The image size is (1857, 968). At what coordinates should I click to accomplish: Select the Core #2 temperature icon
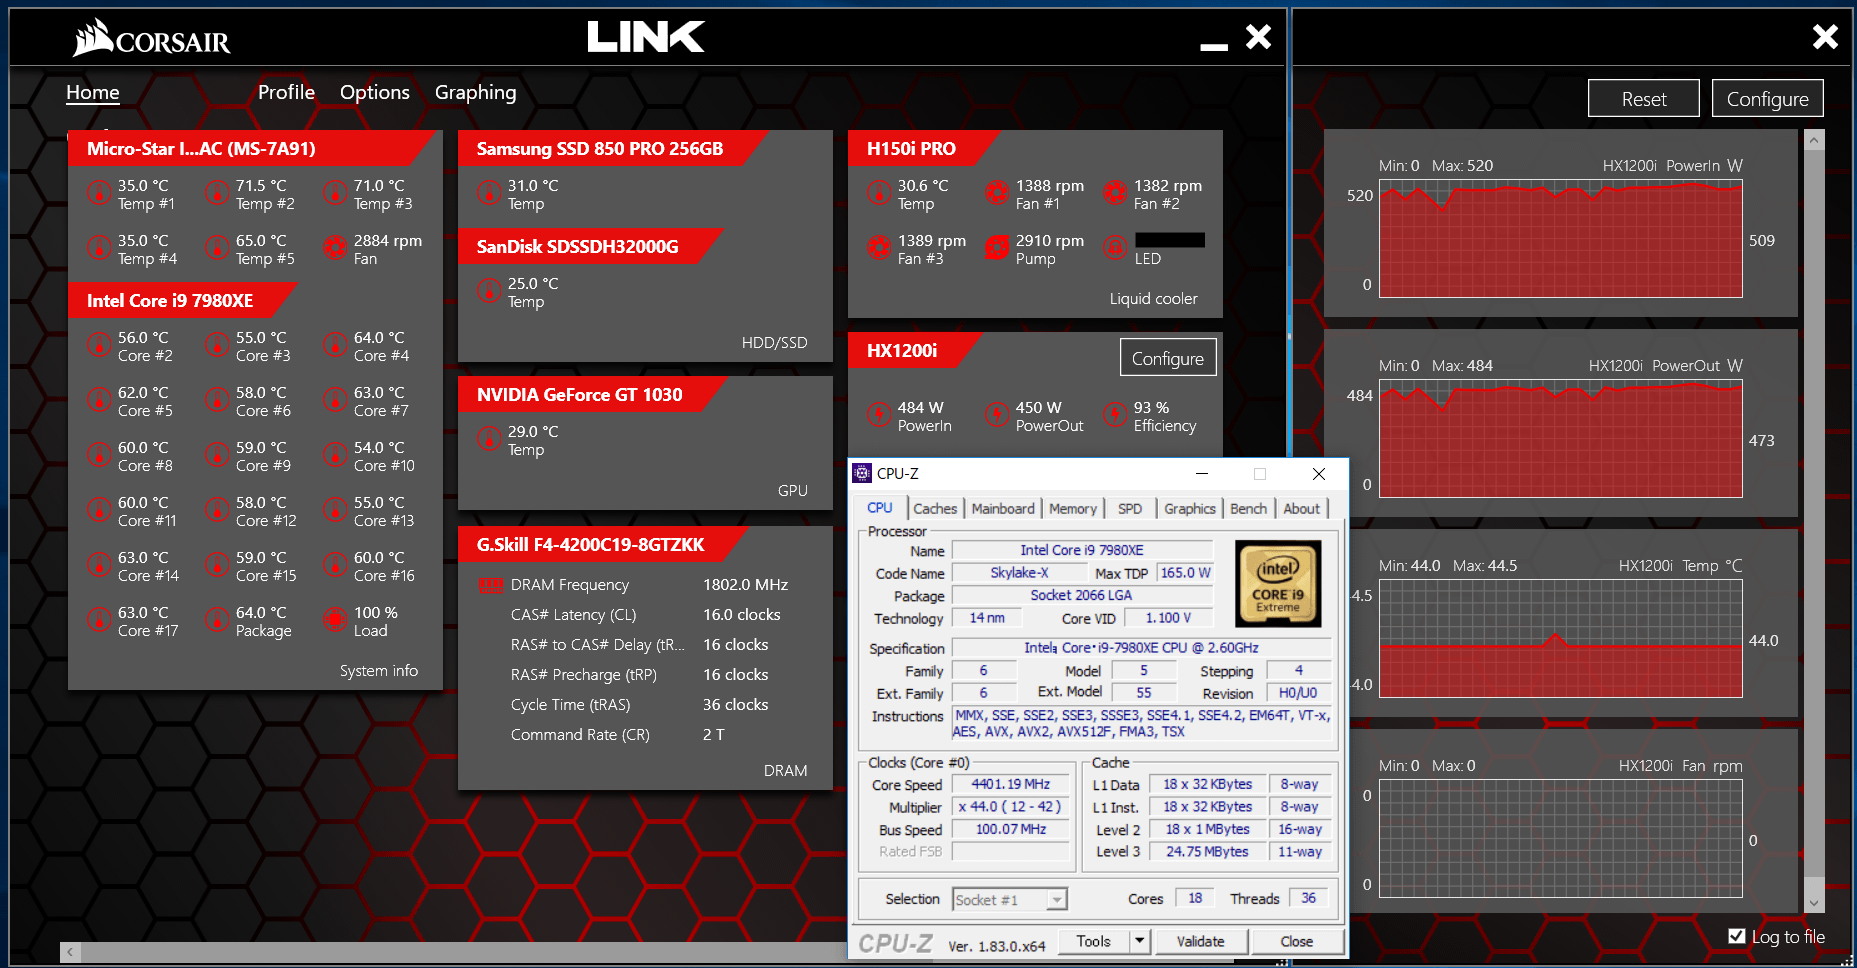tap(99, 344)
